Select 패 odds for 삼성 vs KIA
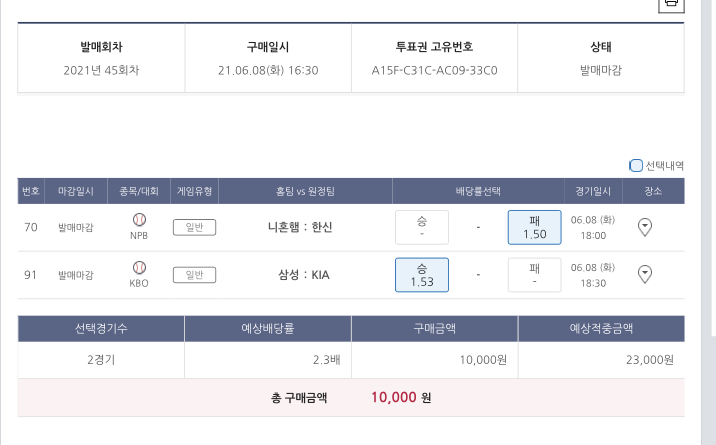 pyautogui.click(x=534, y=274)
